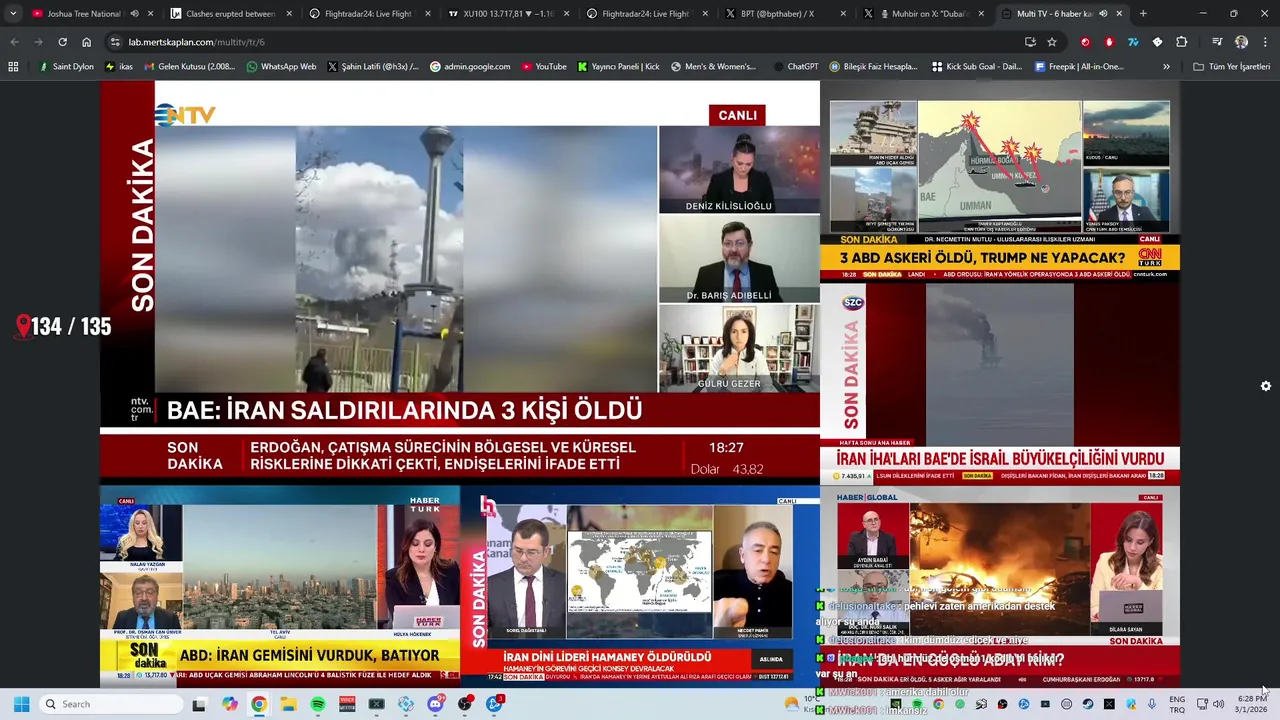Select the NTV live stream tile
1280x720 pixels.
click(460, 282)
